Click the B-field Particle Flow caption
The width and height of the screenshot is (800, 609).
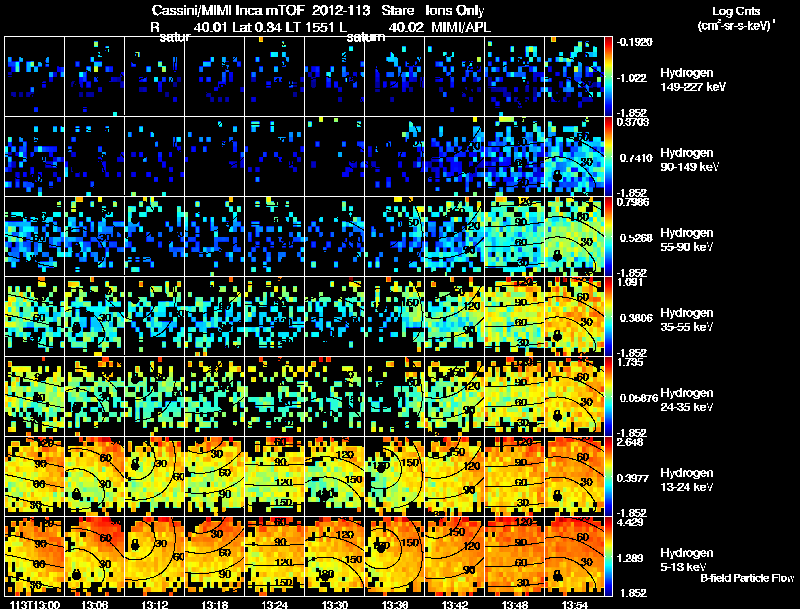click(747, 578)
